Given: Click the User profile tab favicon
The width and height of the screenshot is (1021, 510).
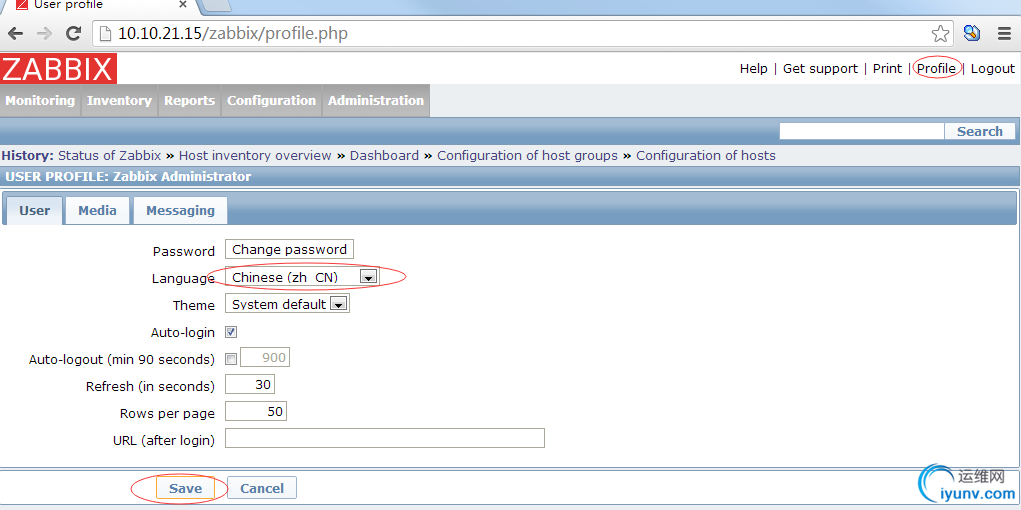Looking at the screenshot, I should [21, 5].
